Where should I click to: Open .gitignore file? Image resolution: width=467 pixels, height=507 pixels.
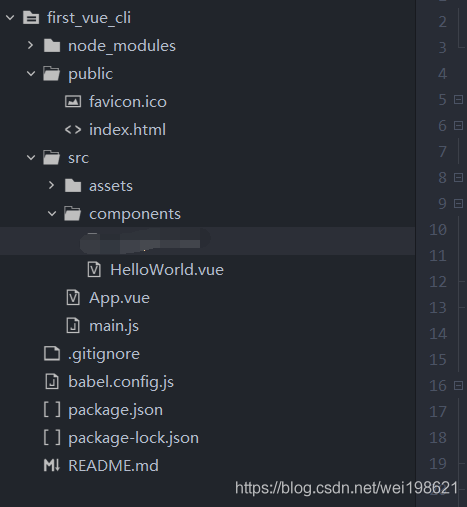[104, 354]
